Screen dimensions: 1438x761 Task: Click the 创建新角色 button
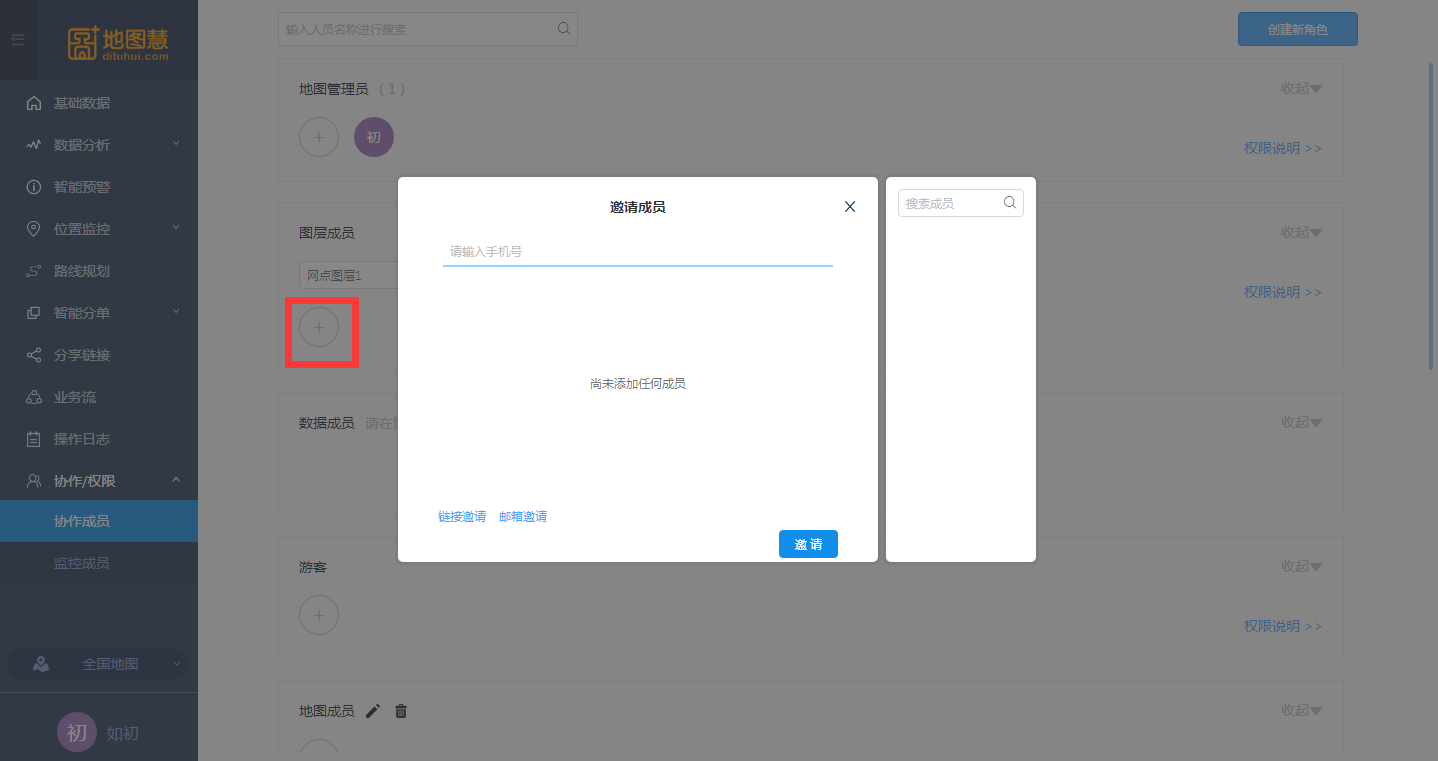click(1297, 29)
